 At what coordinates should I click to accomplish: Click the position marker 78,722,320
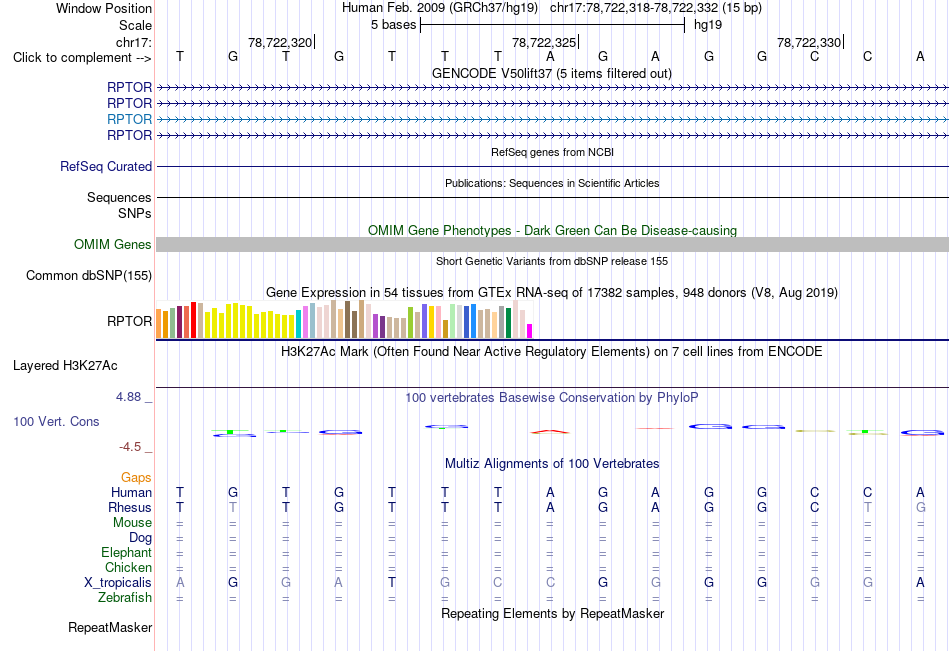[x=280, y=42]
